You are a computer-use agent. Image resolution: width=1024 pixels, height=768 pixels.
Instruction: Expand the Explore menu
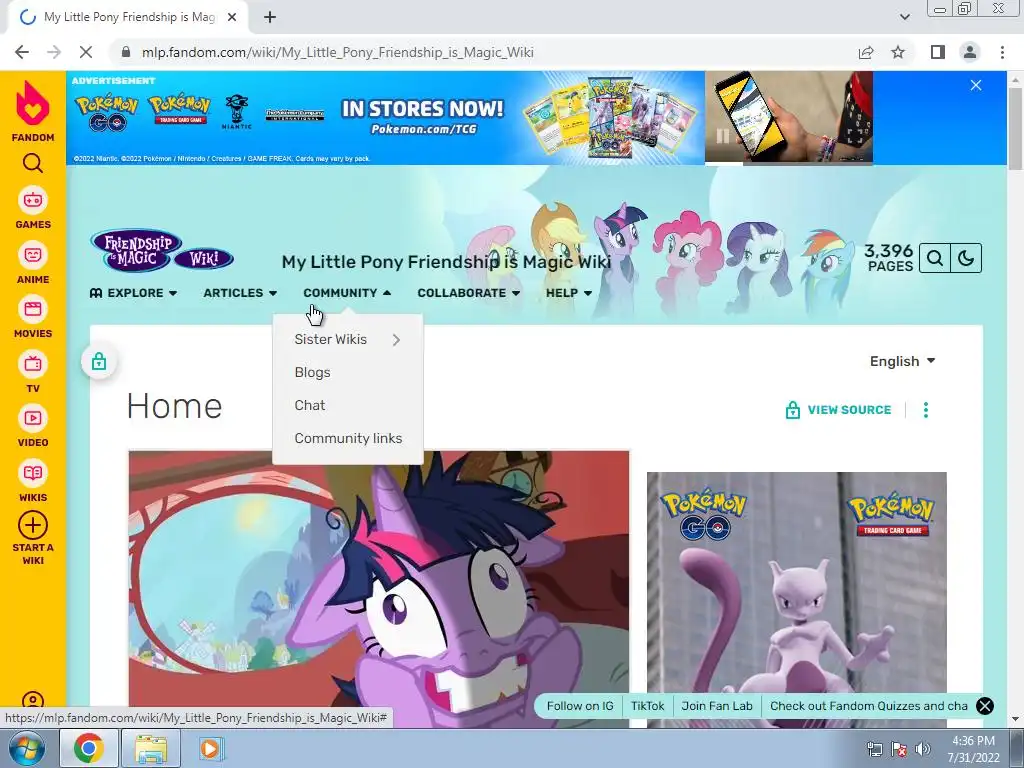[133, 293]
